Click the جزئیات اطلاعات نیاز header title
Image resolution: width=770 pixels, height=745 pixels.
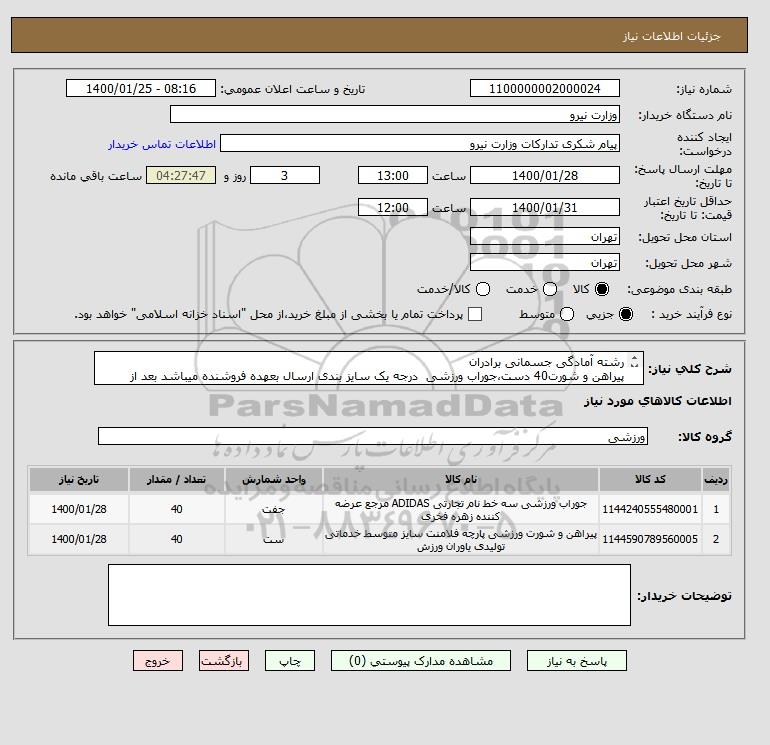coord(671,36)
